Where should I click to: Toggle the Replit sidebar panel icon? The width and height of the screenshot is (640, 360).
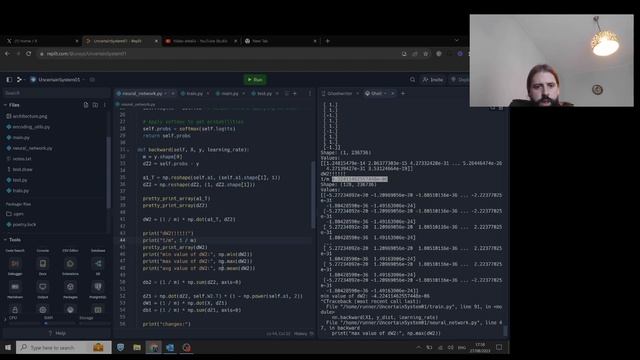pos(9,80)
